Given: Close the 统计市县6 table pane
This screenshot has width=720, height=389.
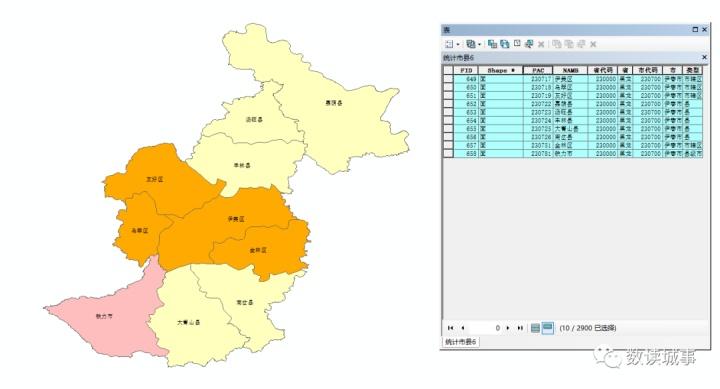Looking at the screenshot, I should 704,57.
